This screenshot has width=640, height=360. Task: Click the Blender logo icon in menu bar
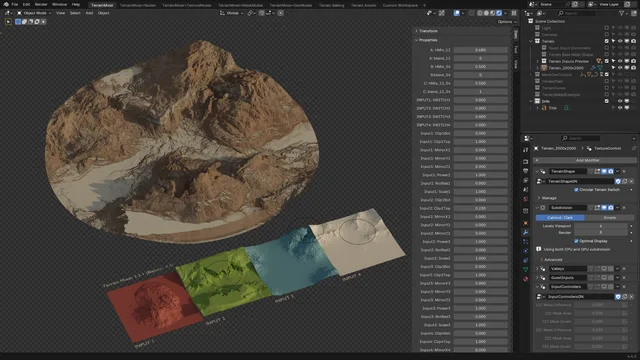(6, 4)
